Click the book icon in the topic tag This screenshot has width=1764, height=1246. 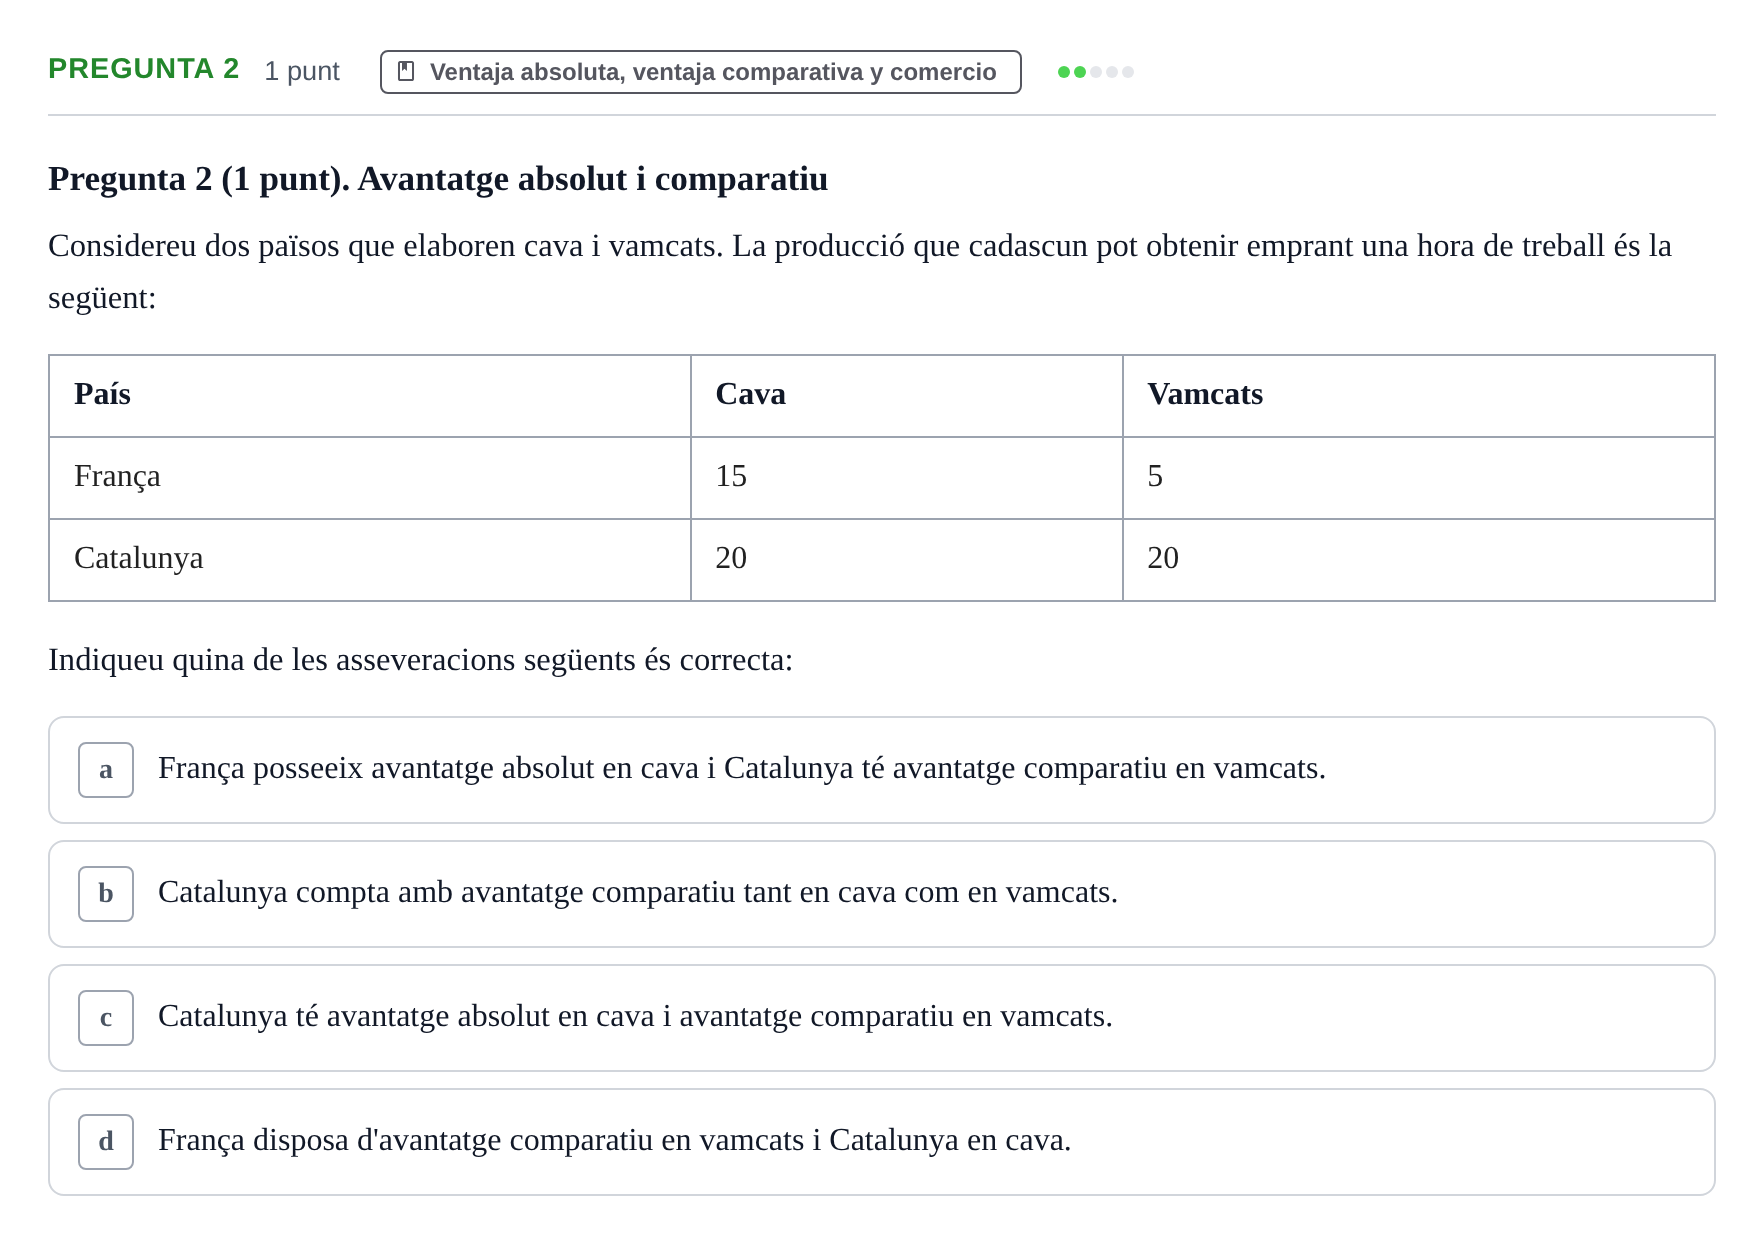(x=406, y=71)
